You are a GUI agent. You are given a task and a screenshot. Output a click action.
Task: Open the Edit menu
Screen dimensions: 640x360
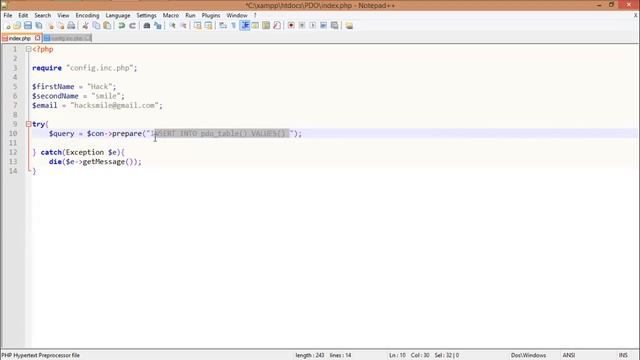(x=23, y=15)
